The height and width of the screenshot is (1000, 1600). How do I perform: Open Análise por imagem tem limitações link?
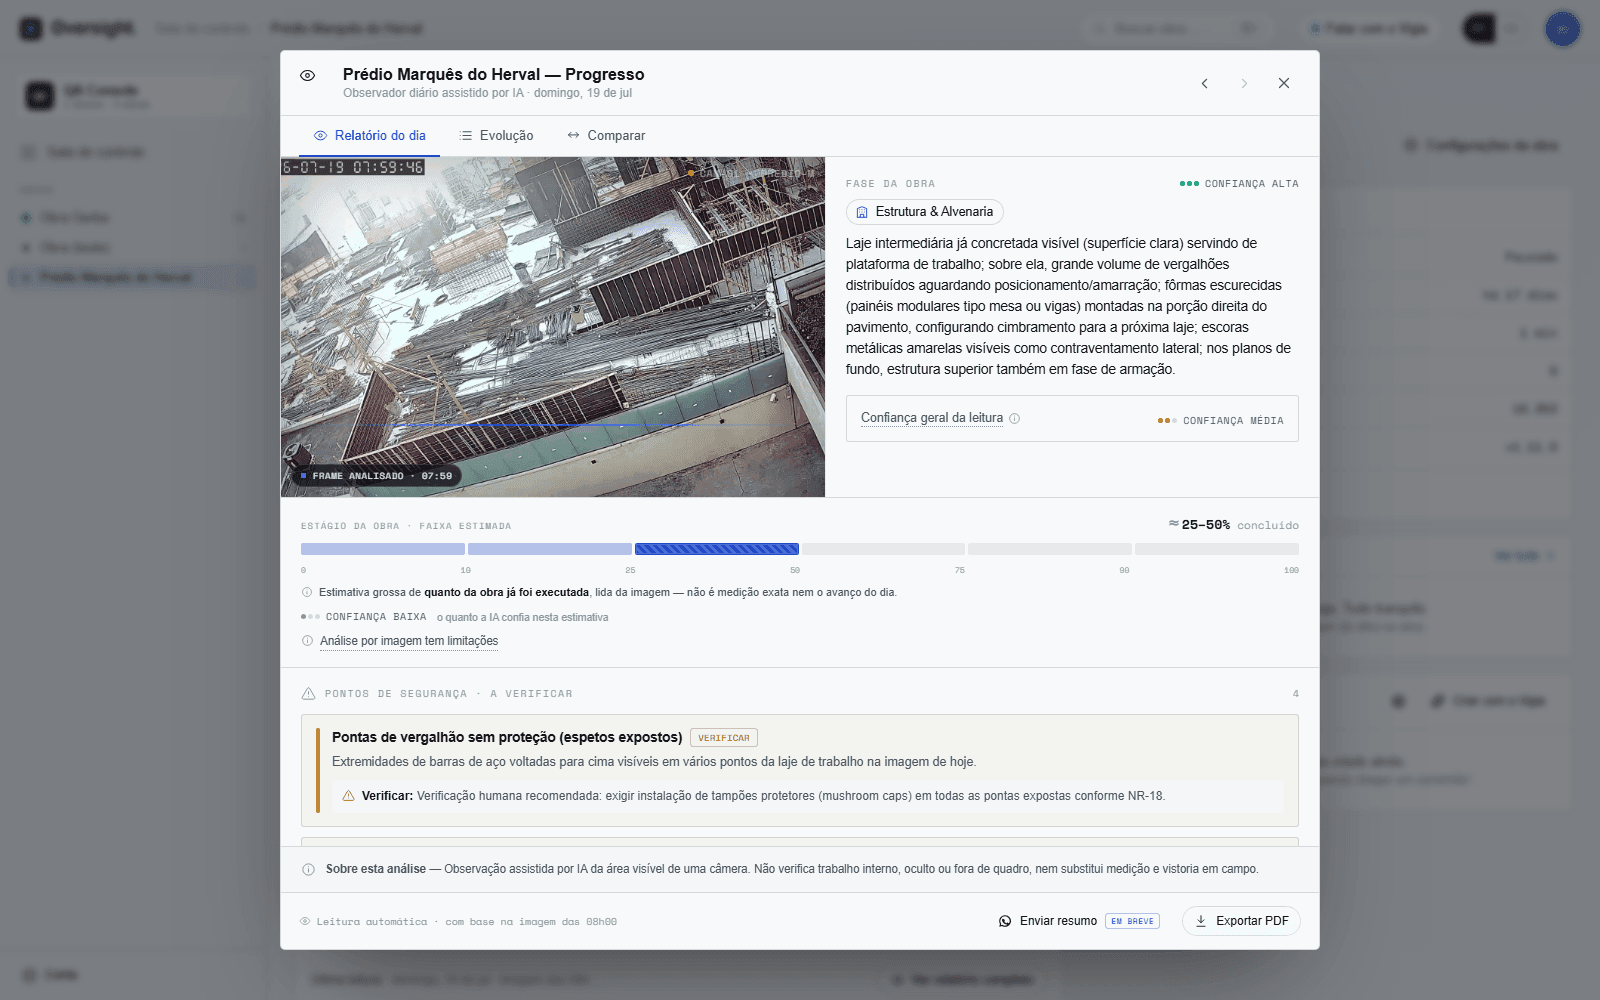coord(409,641)
